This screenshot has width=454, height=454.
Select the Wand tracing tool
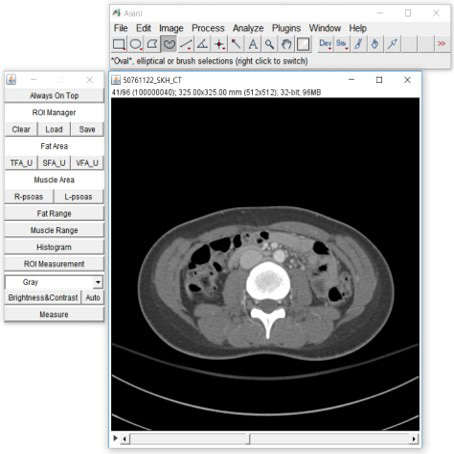click(236, 44)
